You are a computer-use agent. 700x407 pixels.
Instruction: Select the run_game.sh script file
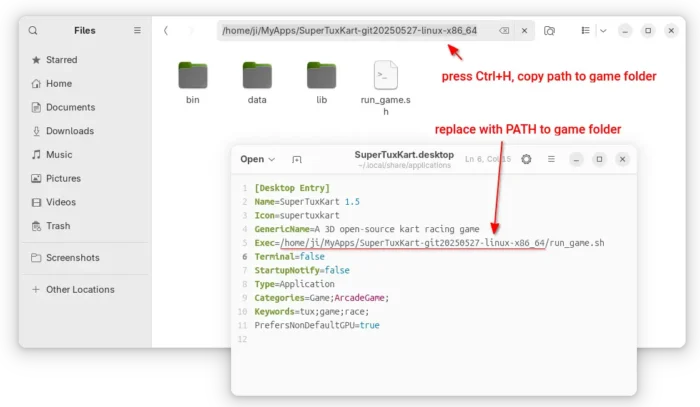(386, 88)
